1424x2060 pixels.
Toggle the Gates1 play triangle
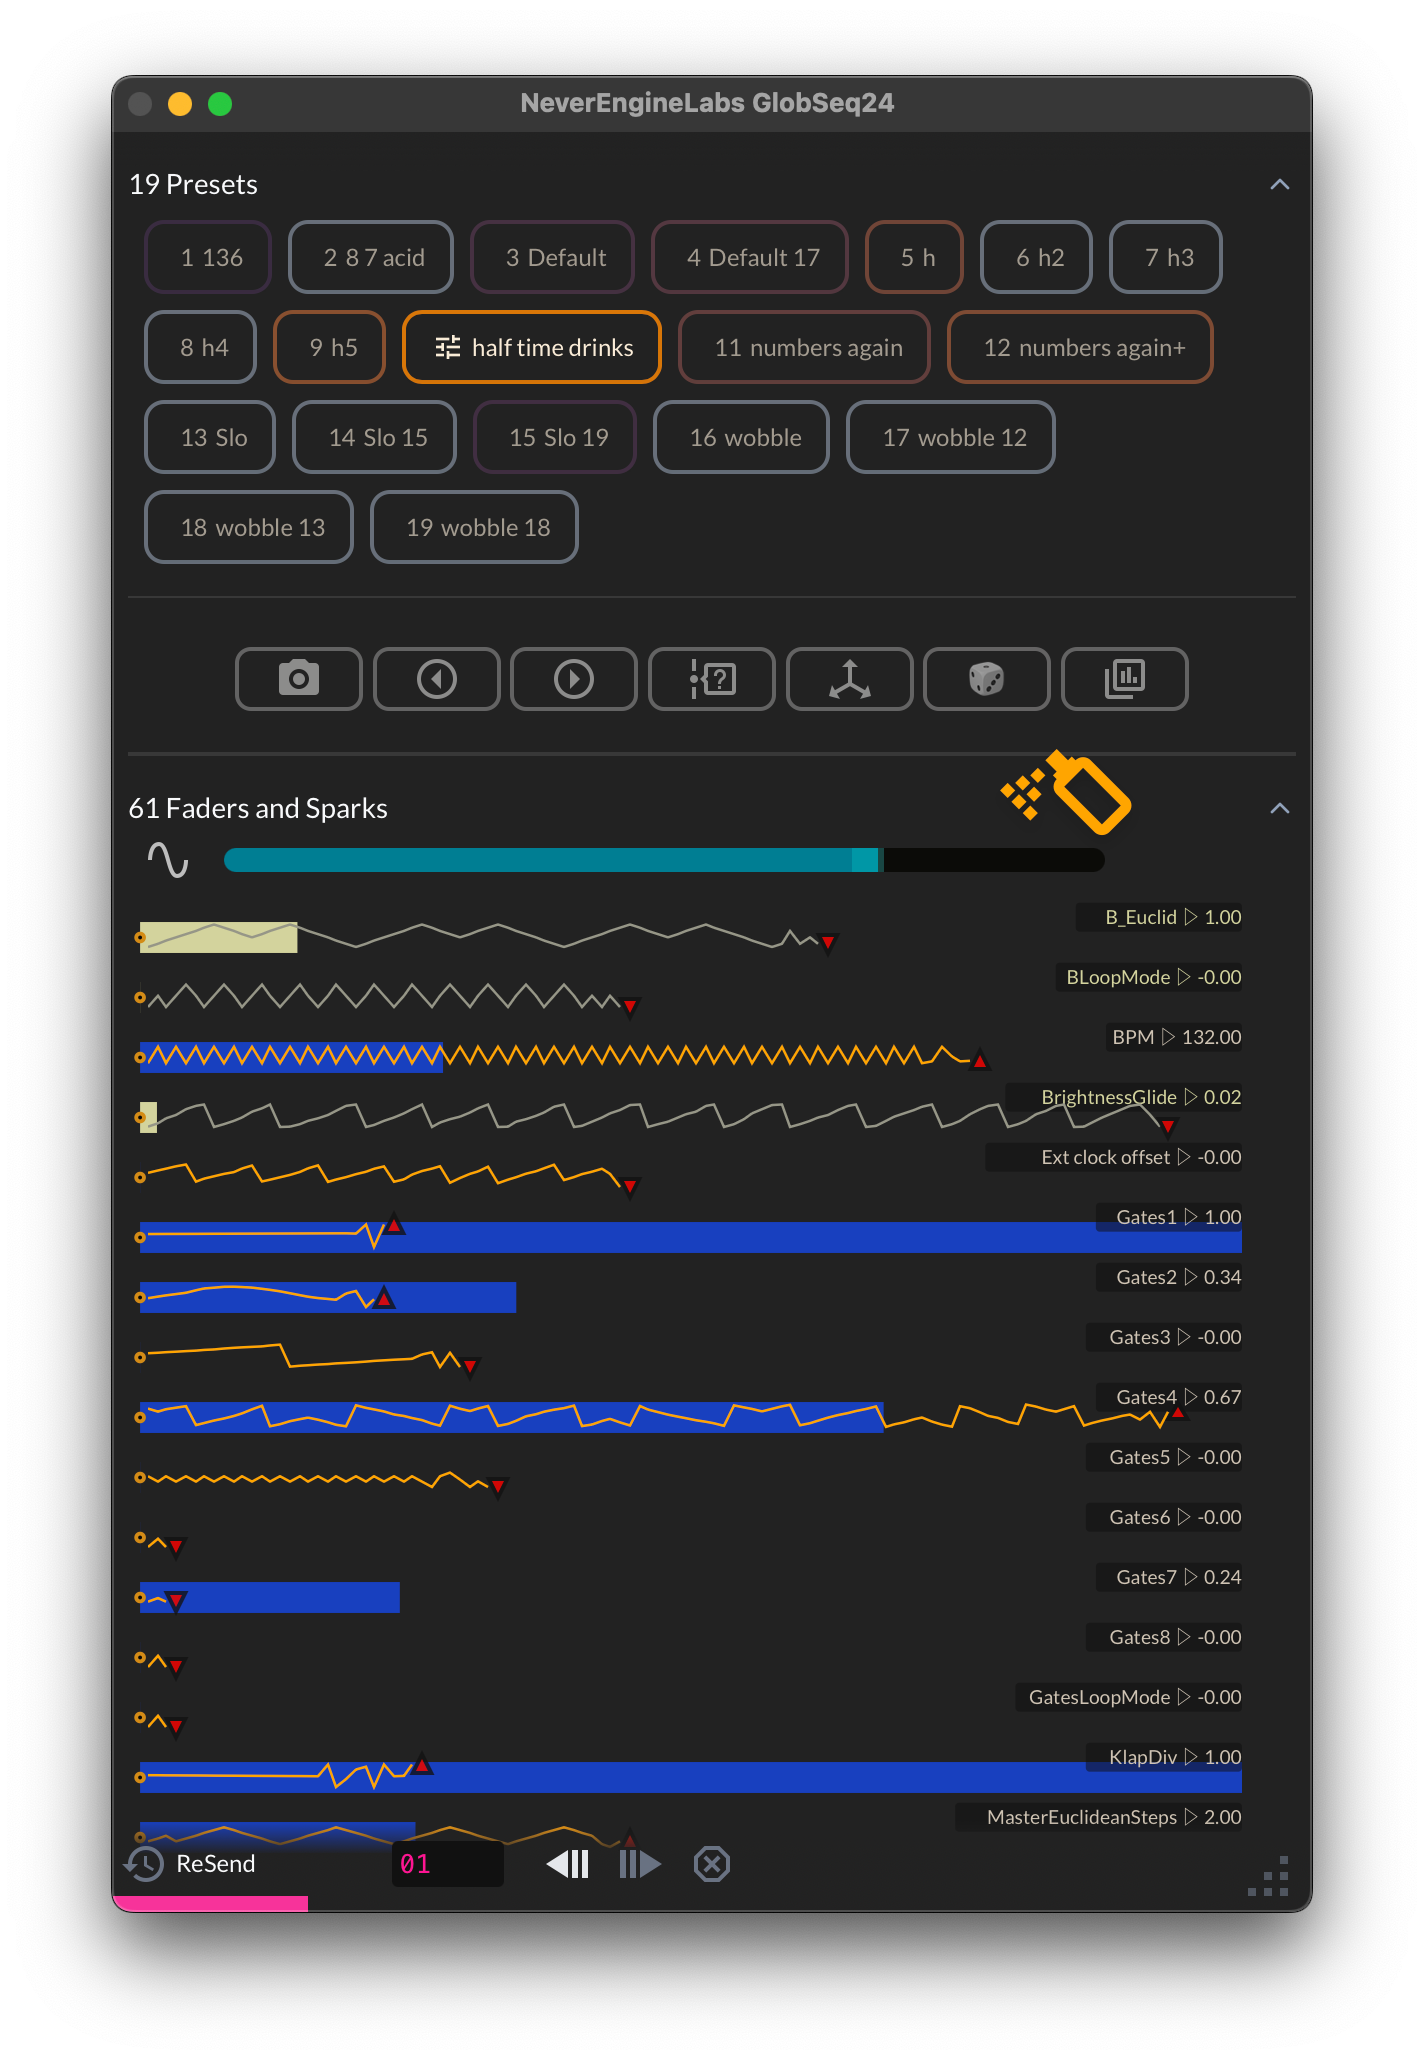click(x=1190, y=1217)
